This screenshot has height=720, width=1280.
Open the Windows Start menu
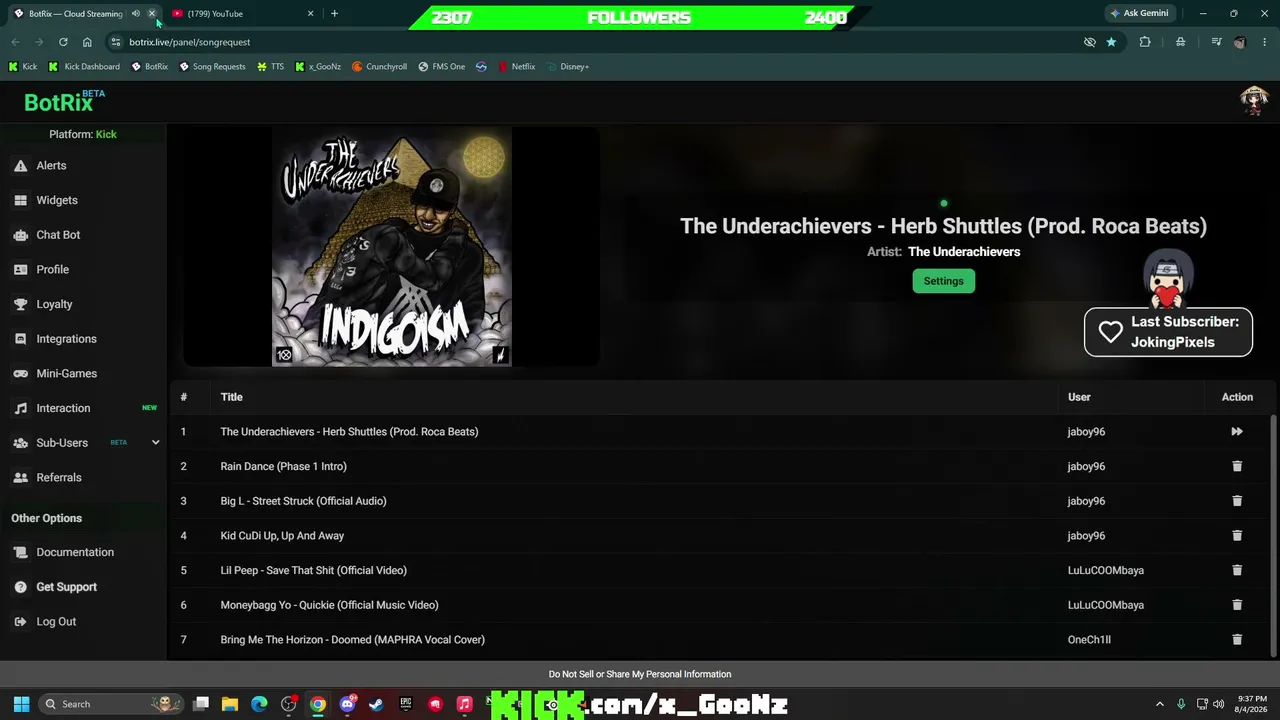21,704
